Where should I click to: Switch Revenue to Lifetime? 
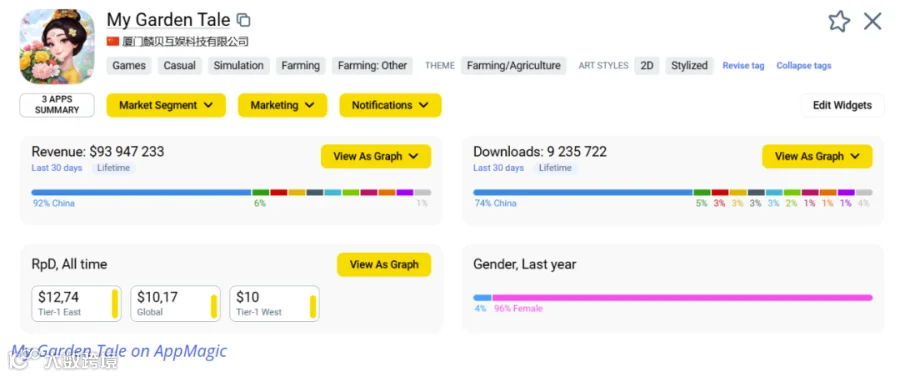113,168
